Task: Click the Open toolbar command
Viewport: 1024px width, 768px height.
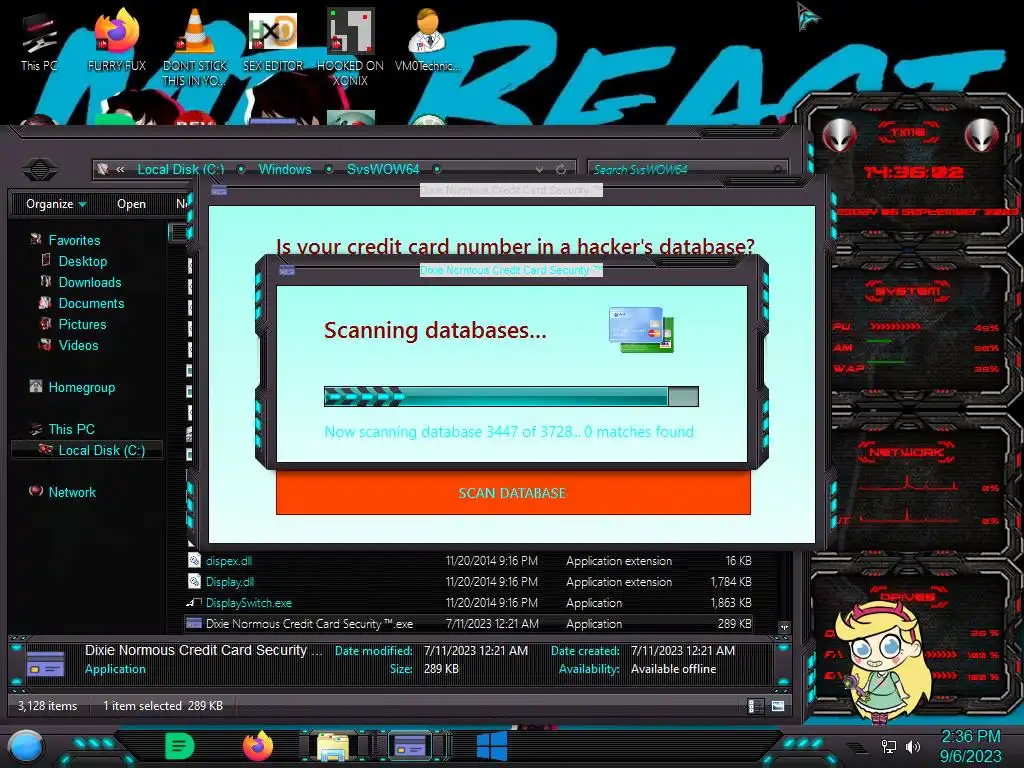Action: (131, 204)
